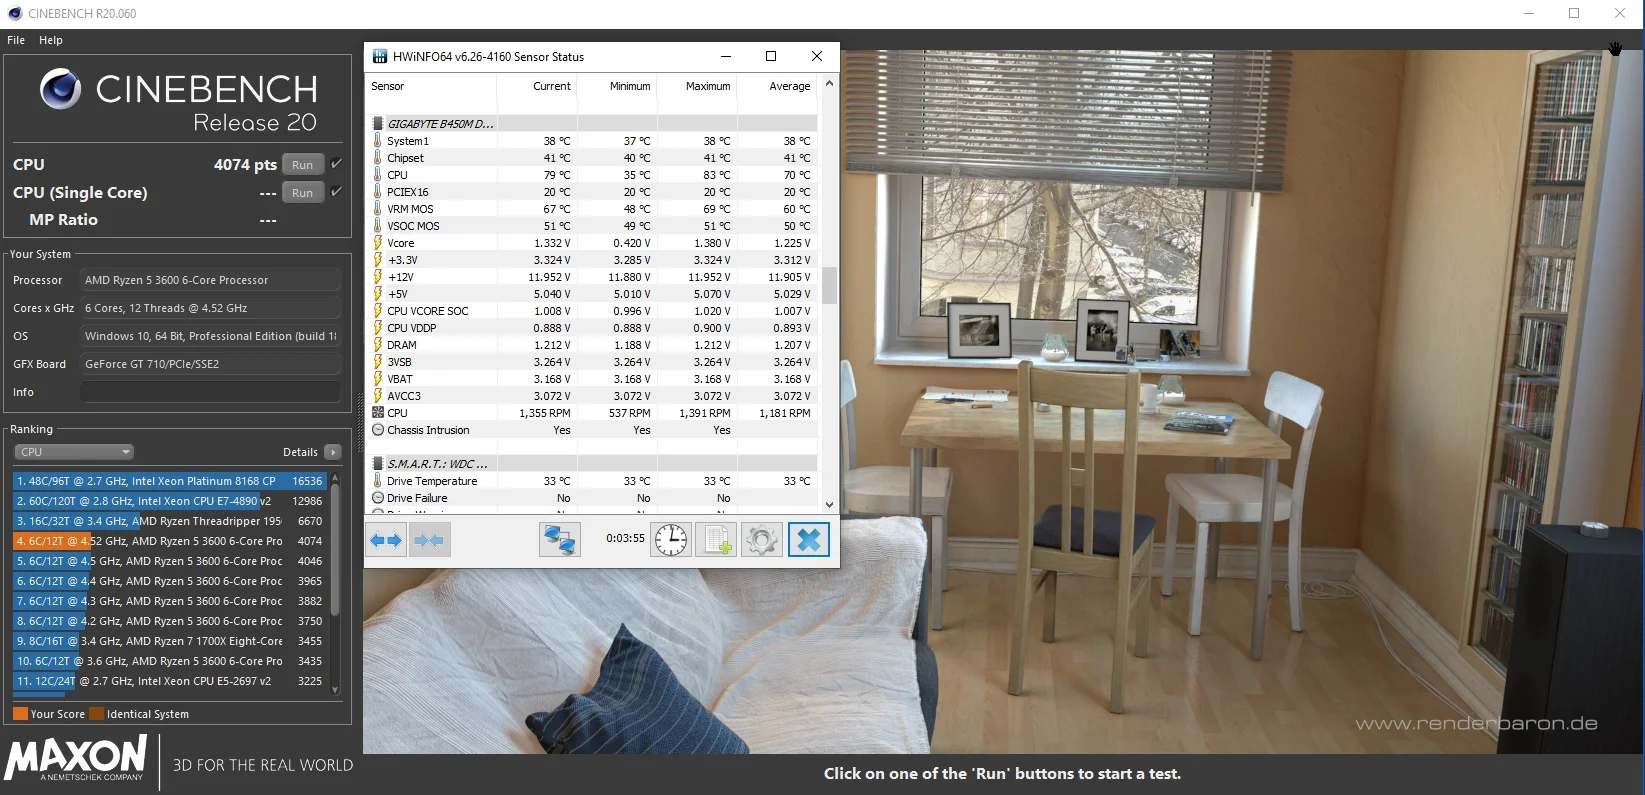Click the Info input field
1645x795 pixels.
tap(210, 392)
